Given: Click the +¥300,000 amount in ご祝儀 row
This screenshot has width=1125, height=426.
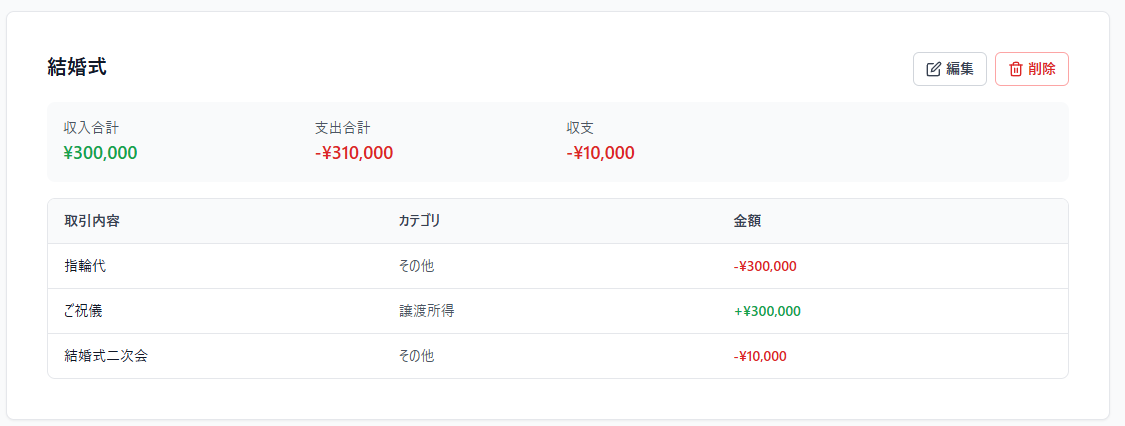Looking at the screenshot, I should [767, 311].
